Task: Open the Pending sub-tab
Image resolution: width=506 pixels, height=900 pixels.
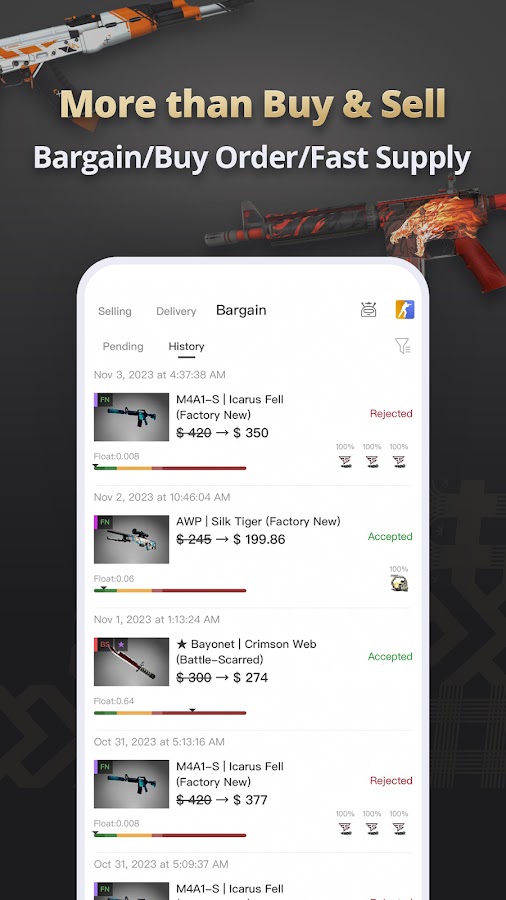Action: pos(123,346)
